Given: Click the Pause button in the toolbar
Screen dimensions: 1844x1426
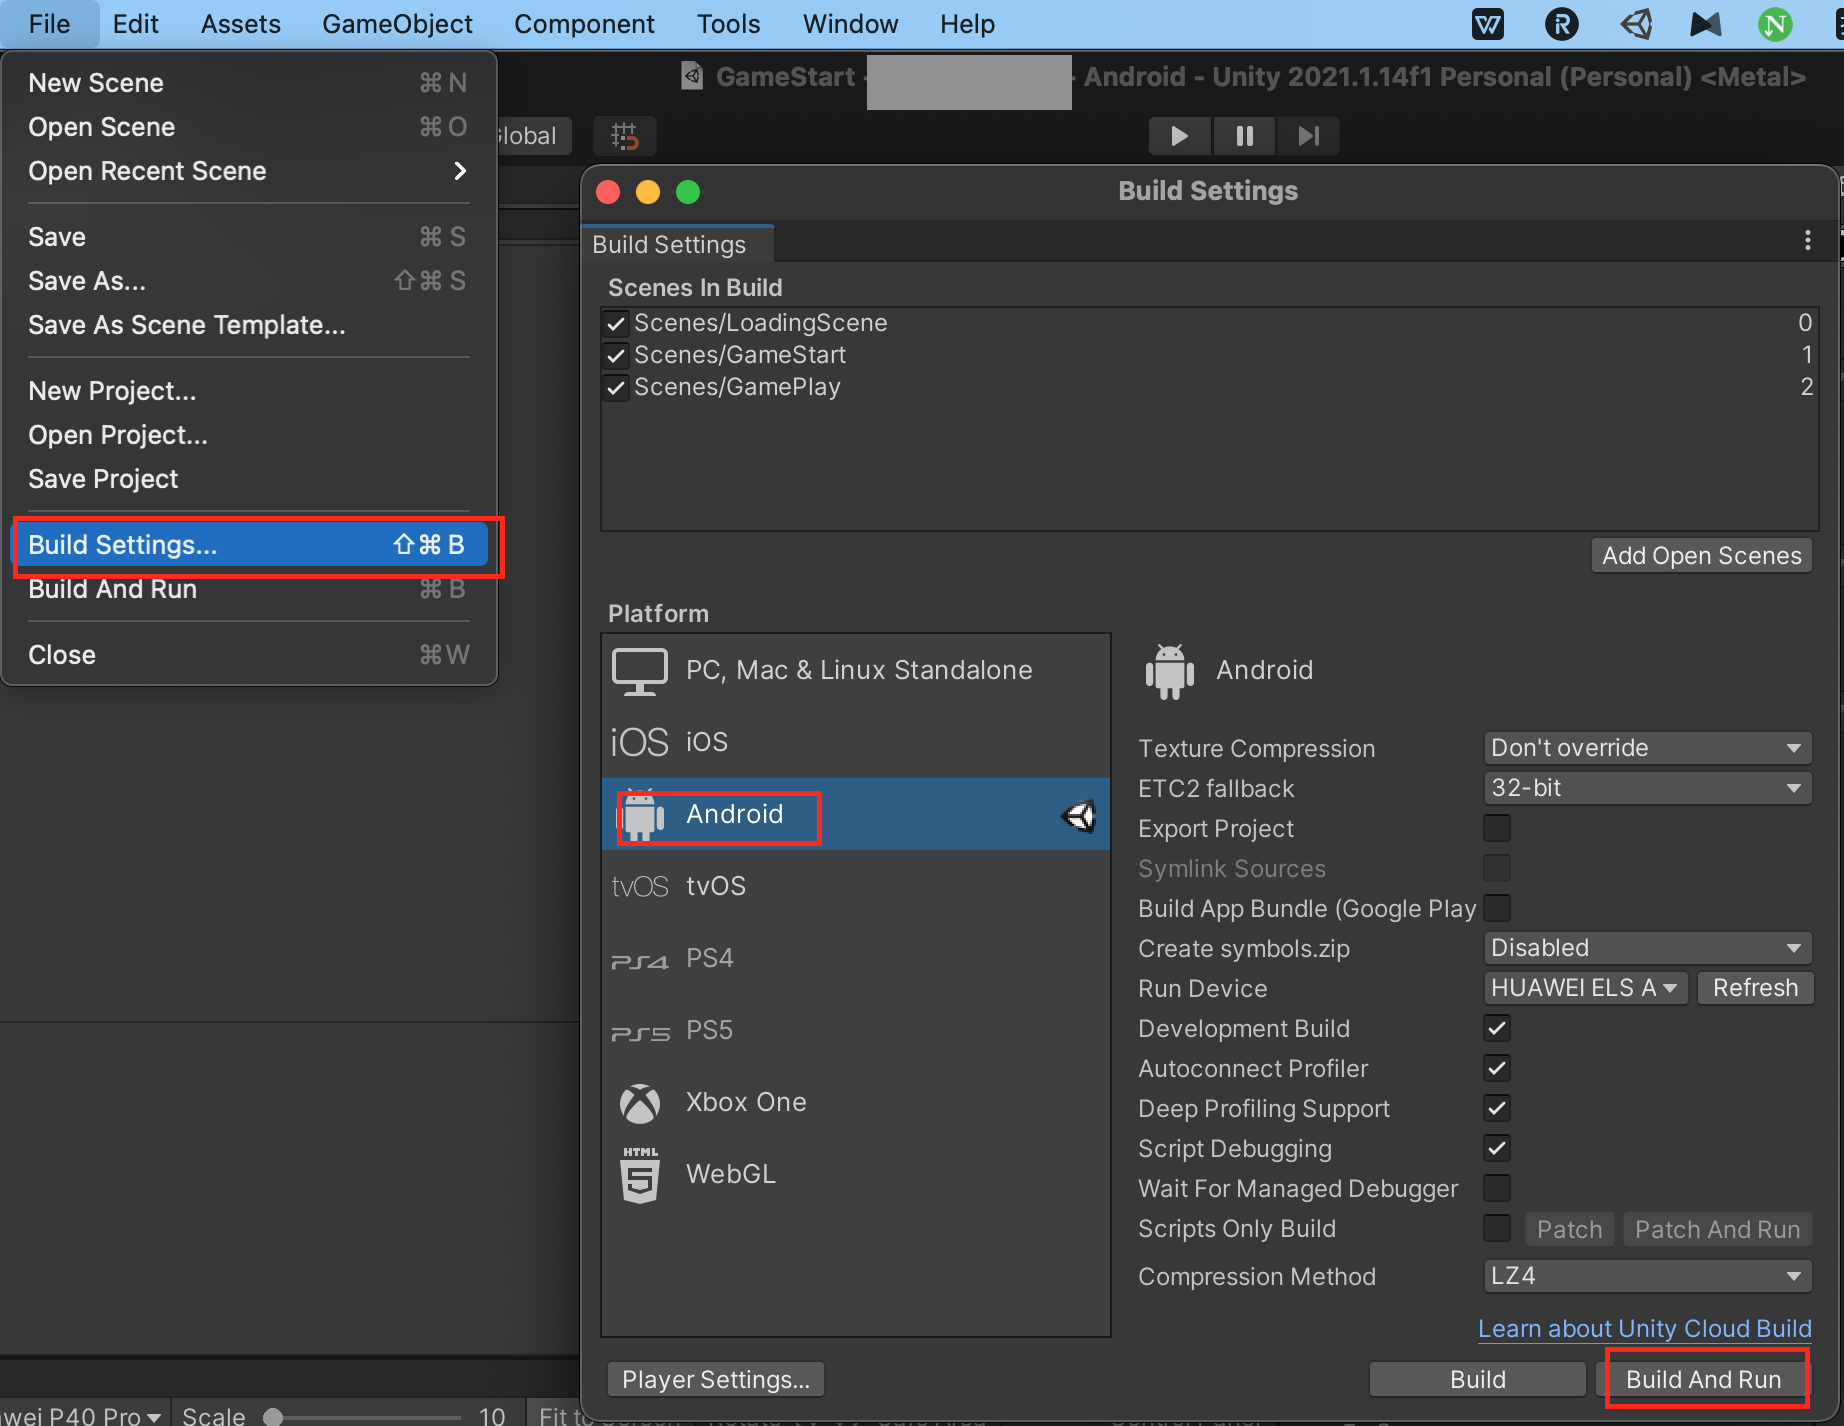Looking at the screenshot, I should tap(1244, 136).
